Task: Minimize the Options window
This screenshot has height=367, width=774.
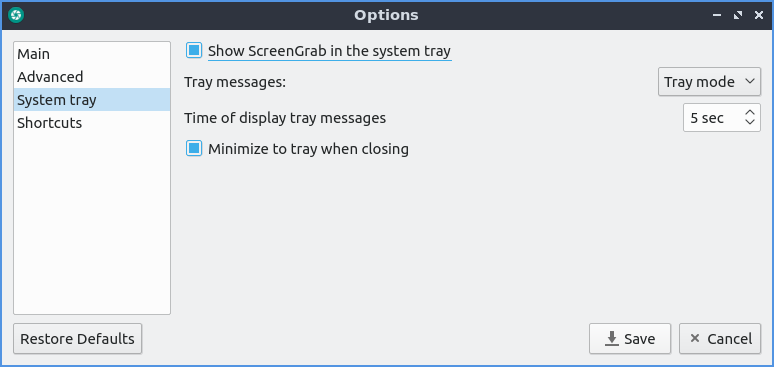Action: pos(717,15)
